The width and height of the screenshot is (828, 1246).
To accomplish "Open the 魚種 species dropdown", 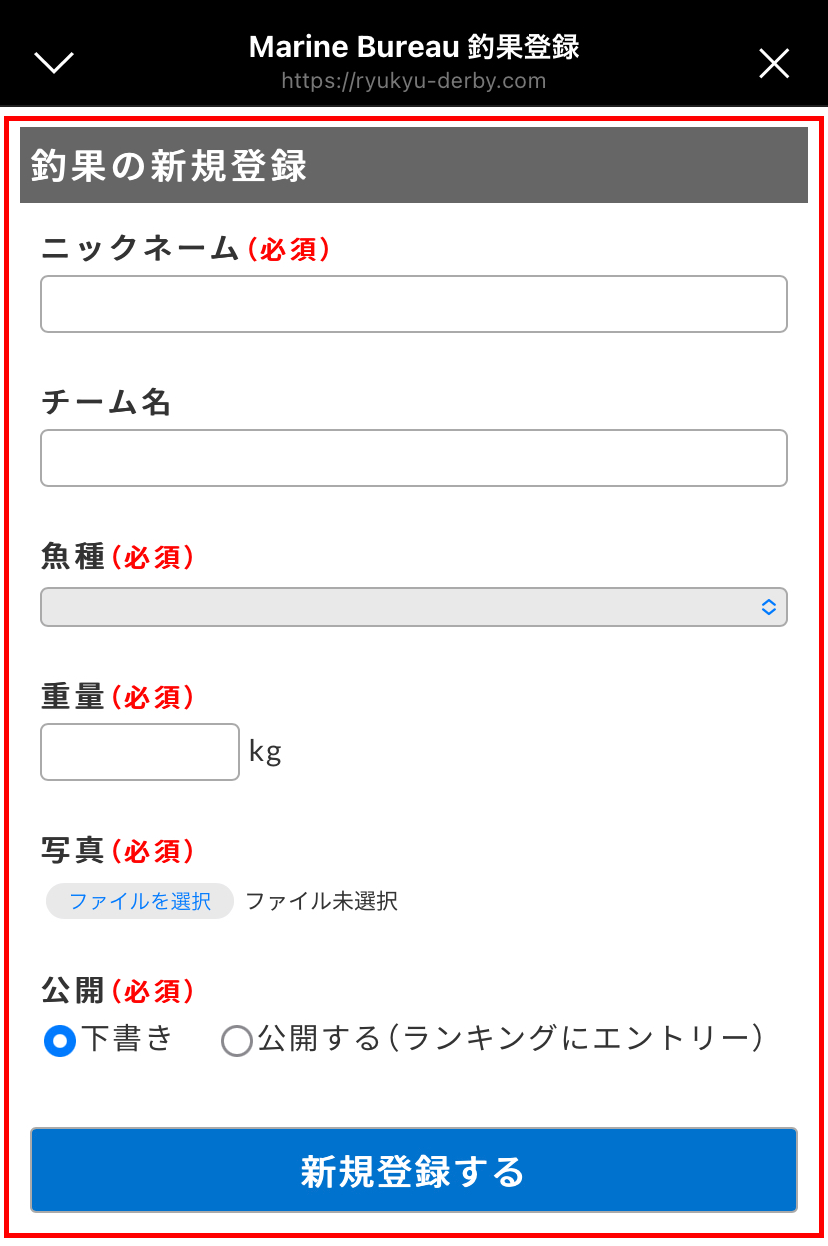I will point(413,606).
